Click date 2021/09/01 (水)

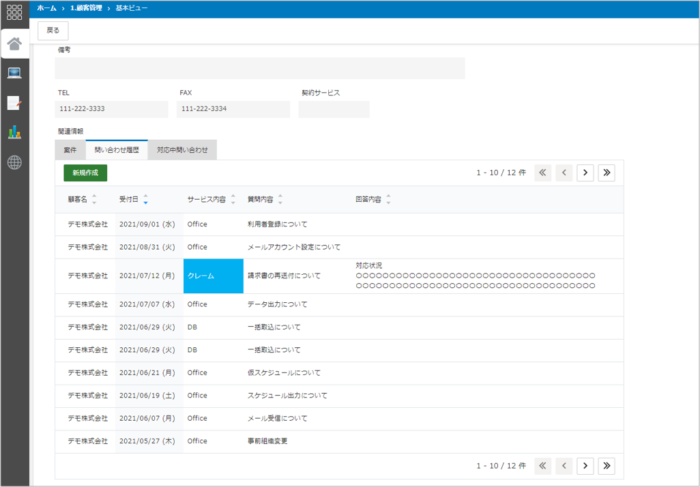[x=147, y=225]
